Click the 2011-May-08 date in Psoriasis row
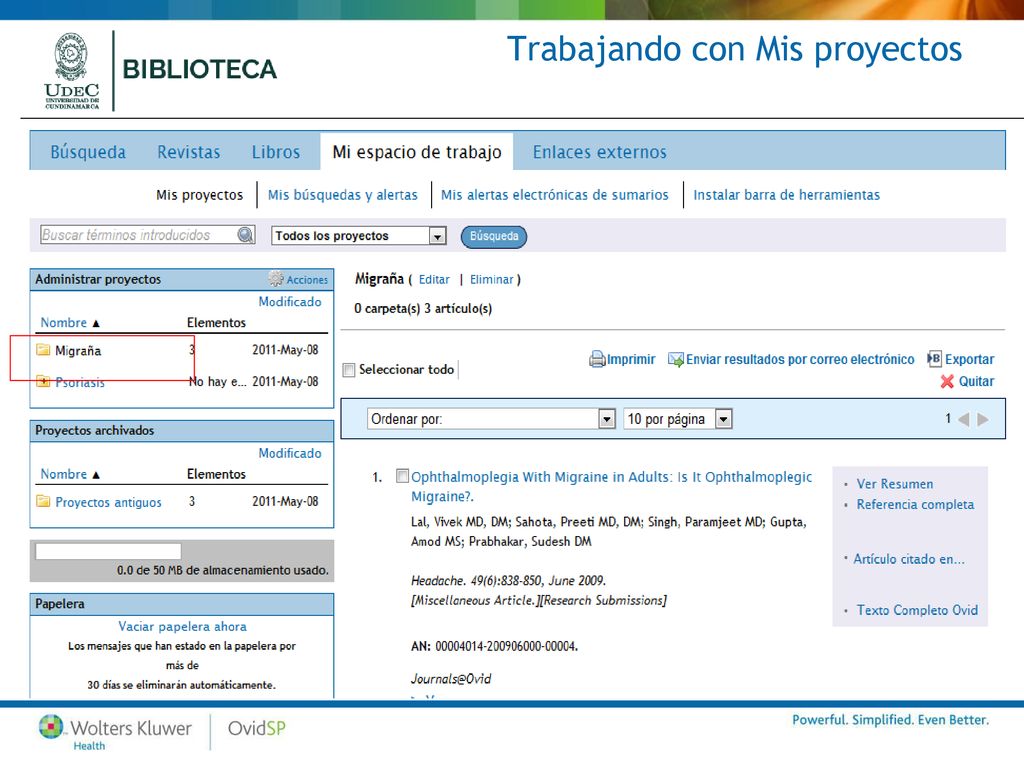This screenshot has width=1024, height=768. pos(285,381)
